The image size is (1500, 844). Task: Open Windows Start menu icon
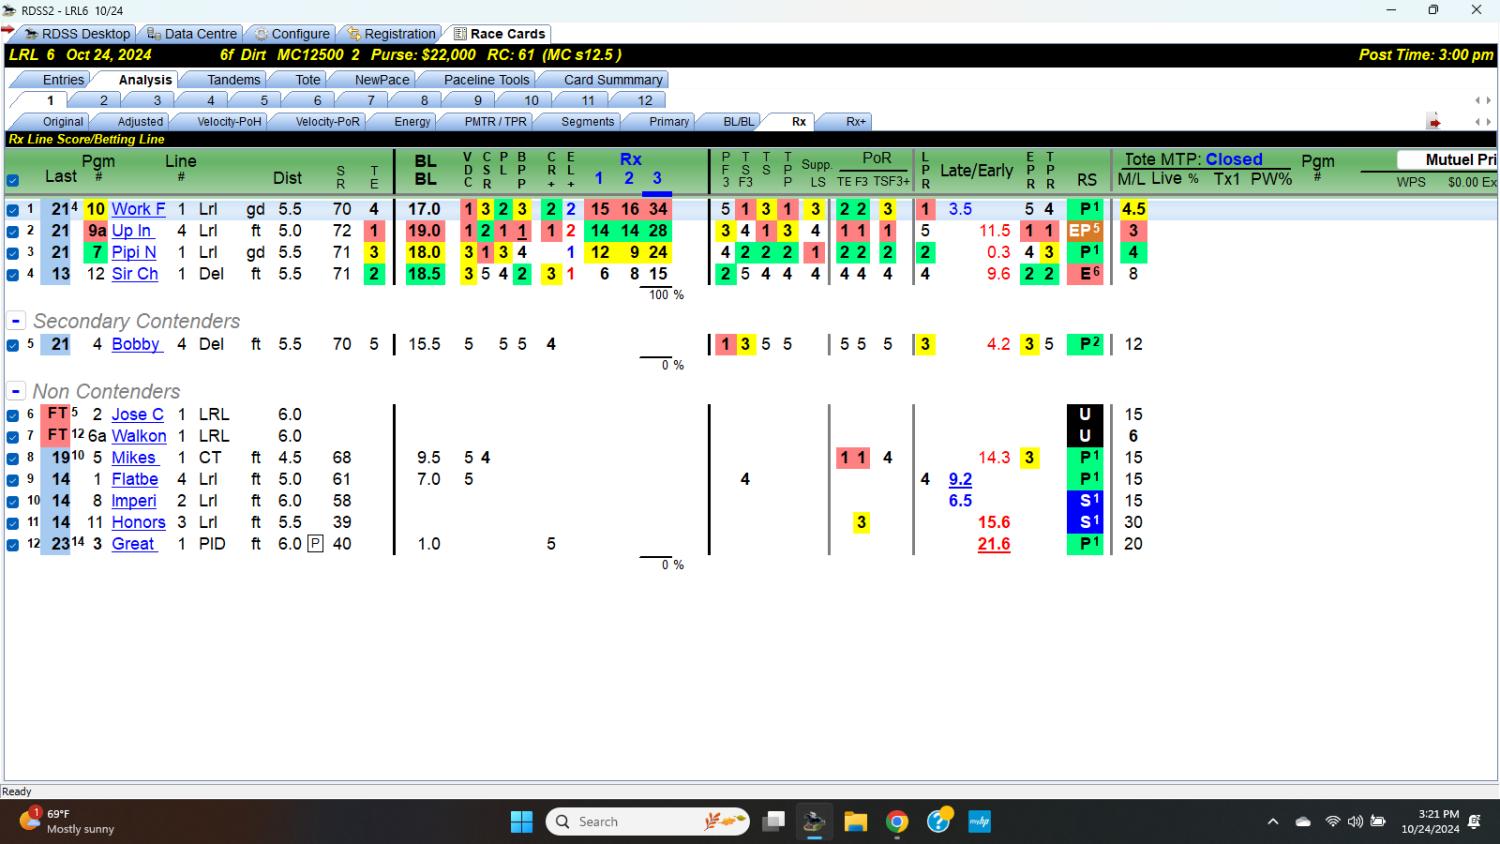(522, 821)
